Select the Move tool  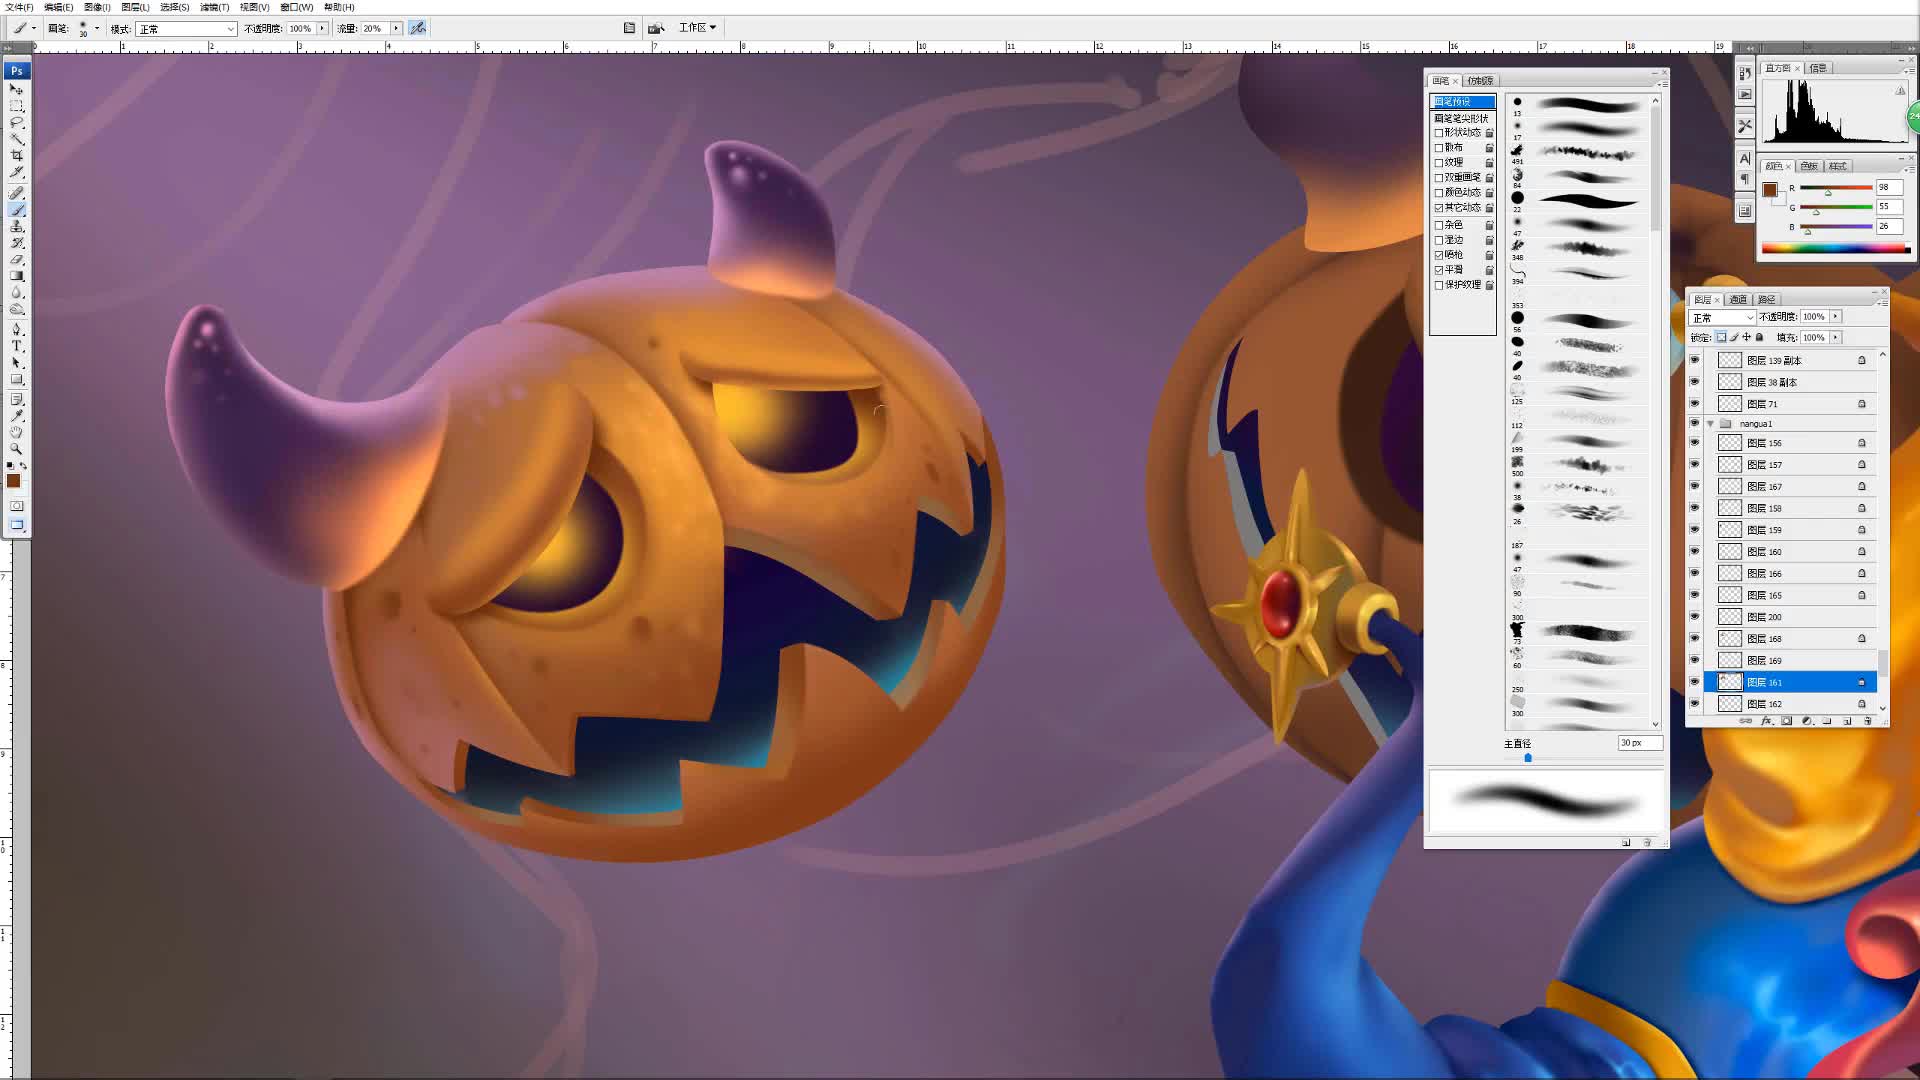[x=16, y=89]
